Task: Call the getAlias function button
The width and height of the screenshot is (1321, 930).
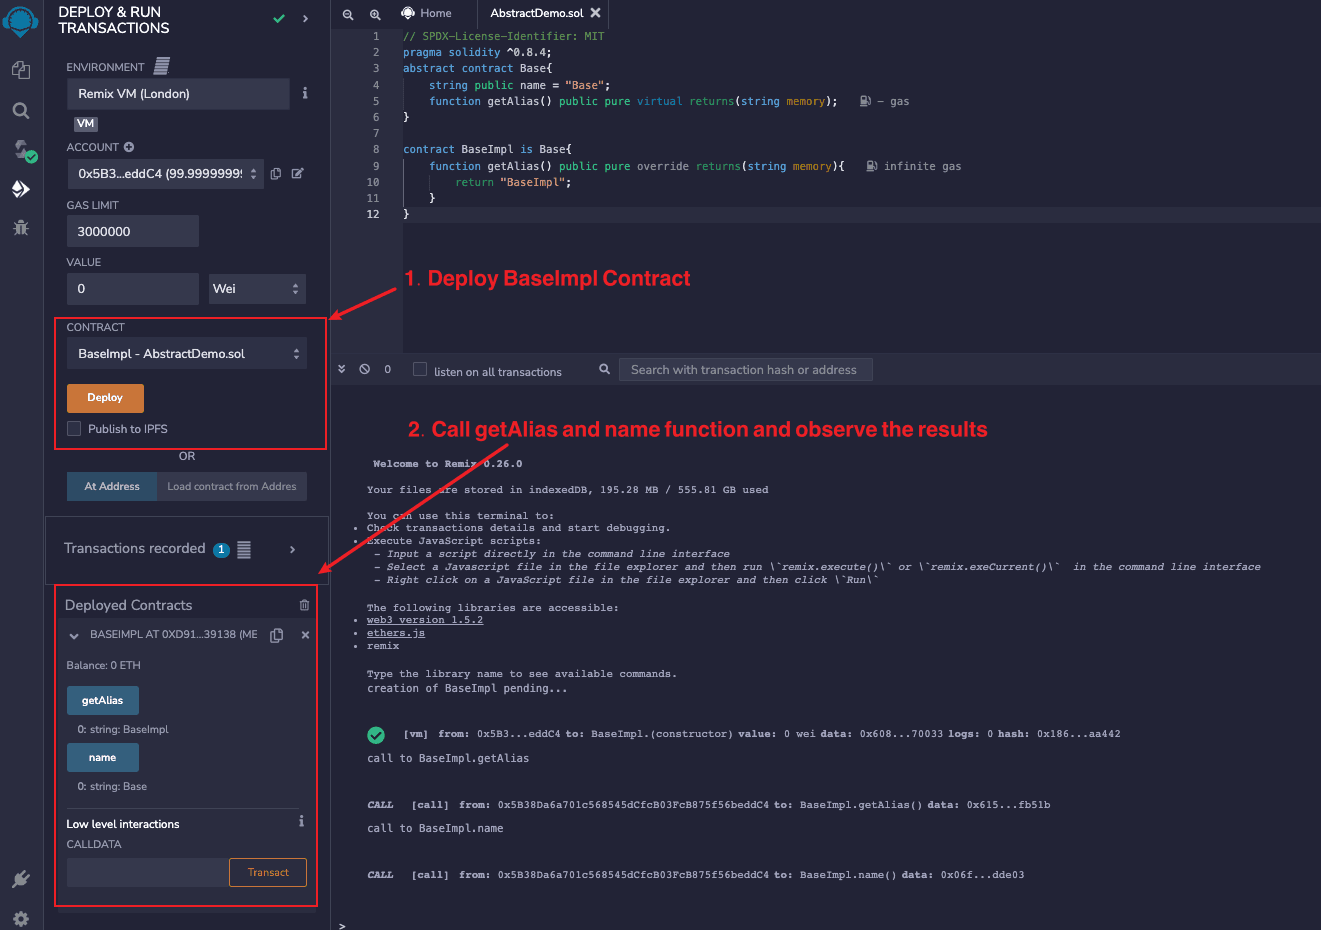Action: click(102, 701)
